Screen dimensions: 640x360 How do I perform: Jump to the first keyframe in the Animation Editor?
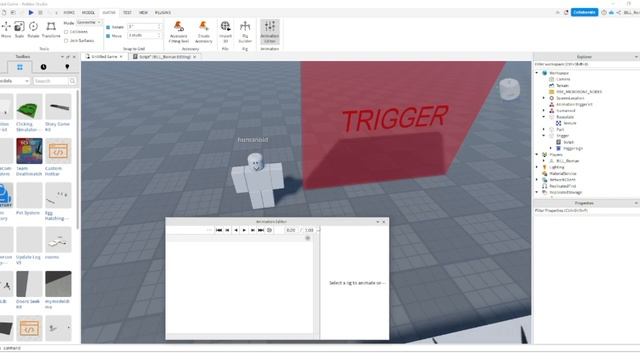[219, 230]
